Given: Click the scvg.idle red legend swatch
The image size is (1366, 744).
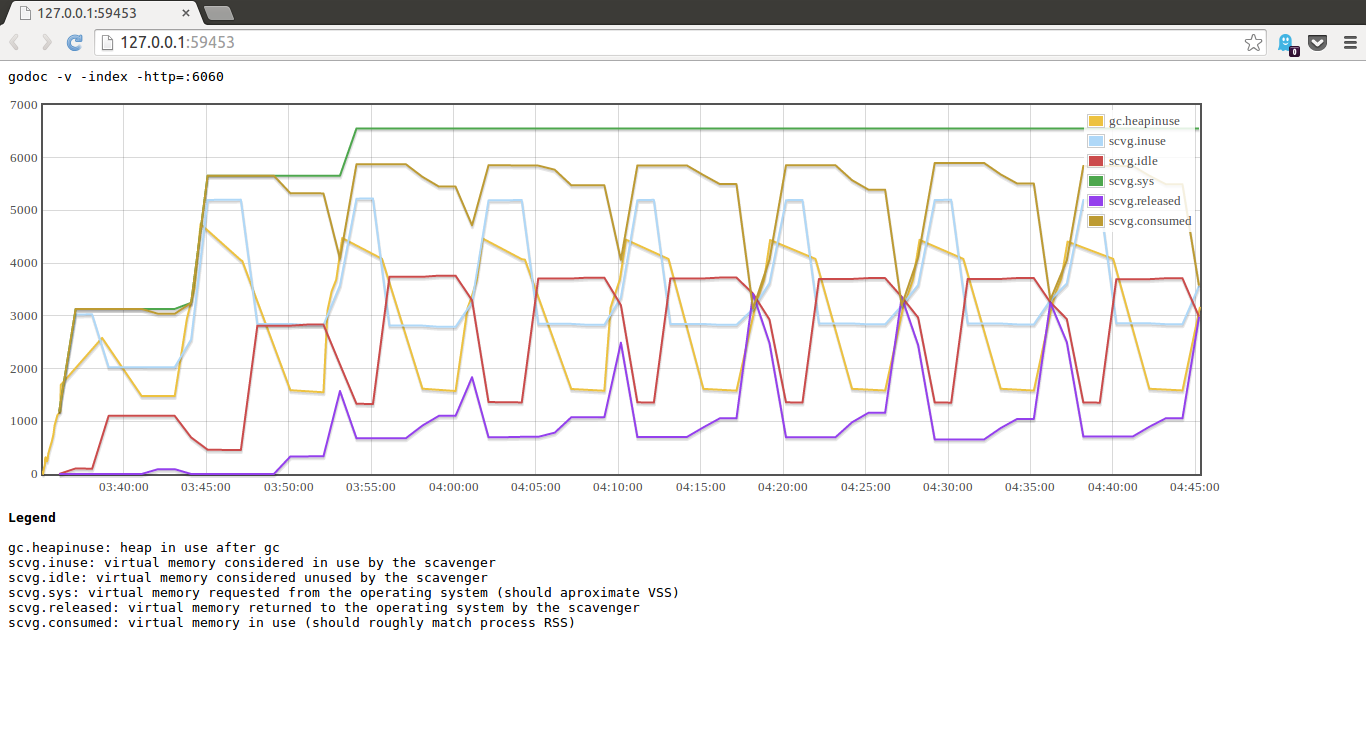Looking at the screenshot, I should click(1096, 161).
